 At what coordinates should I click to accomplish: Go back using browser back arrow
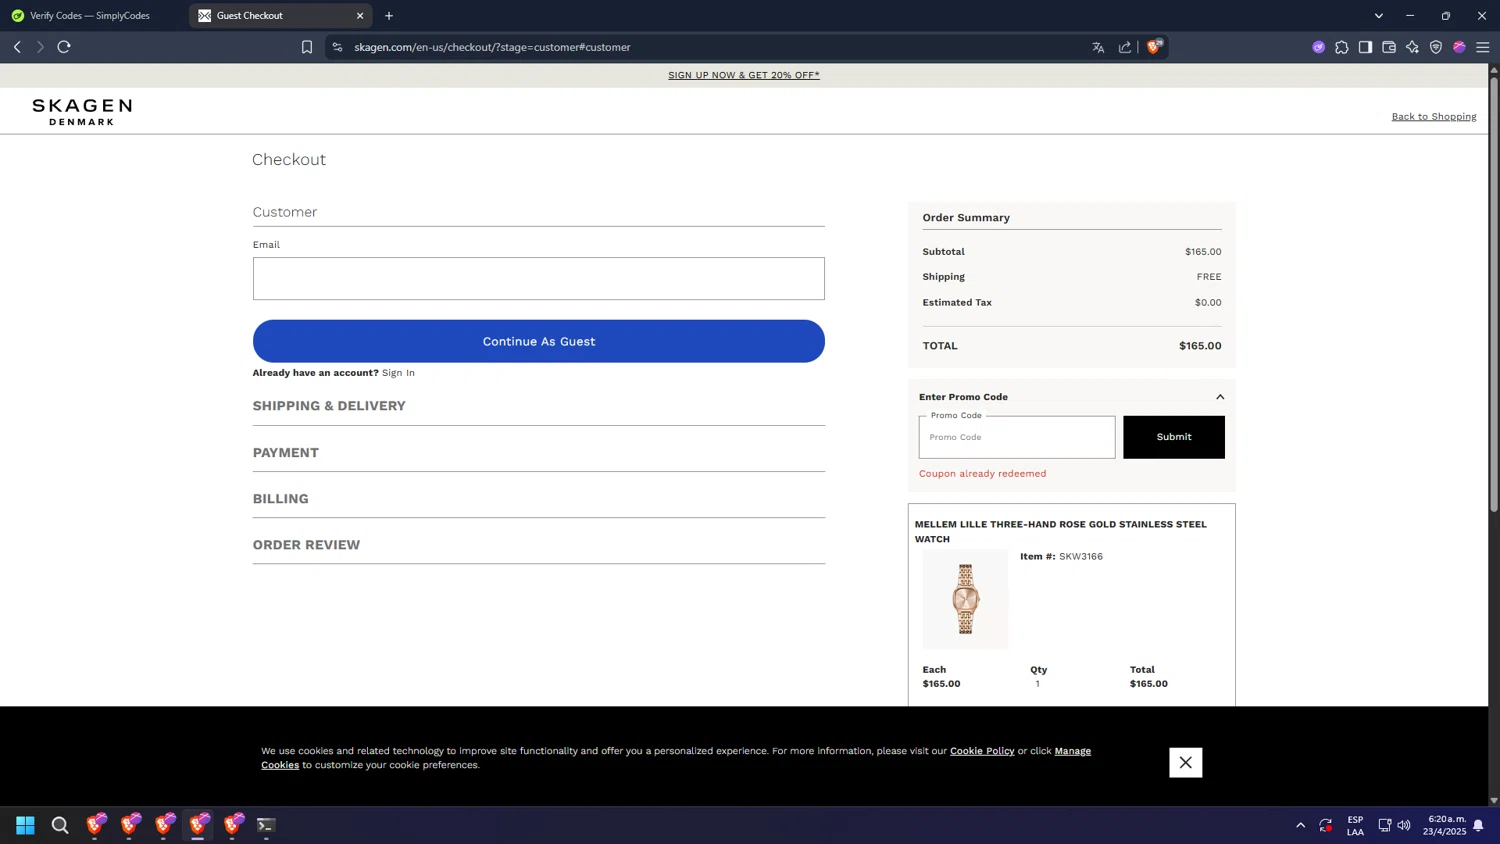coord(17,47)
